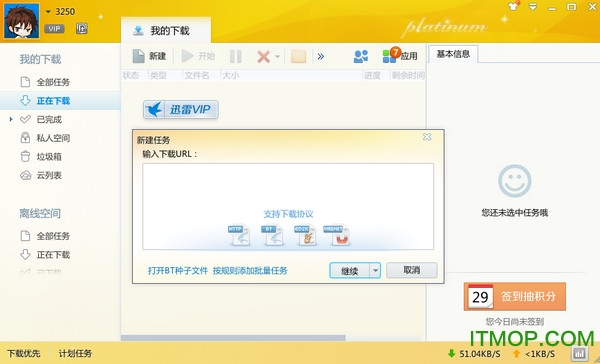Select 正在下载 under 我的下载
The image size is (600, 364).
click(x=60, y=101)
